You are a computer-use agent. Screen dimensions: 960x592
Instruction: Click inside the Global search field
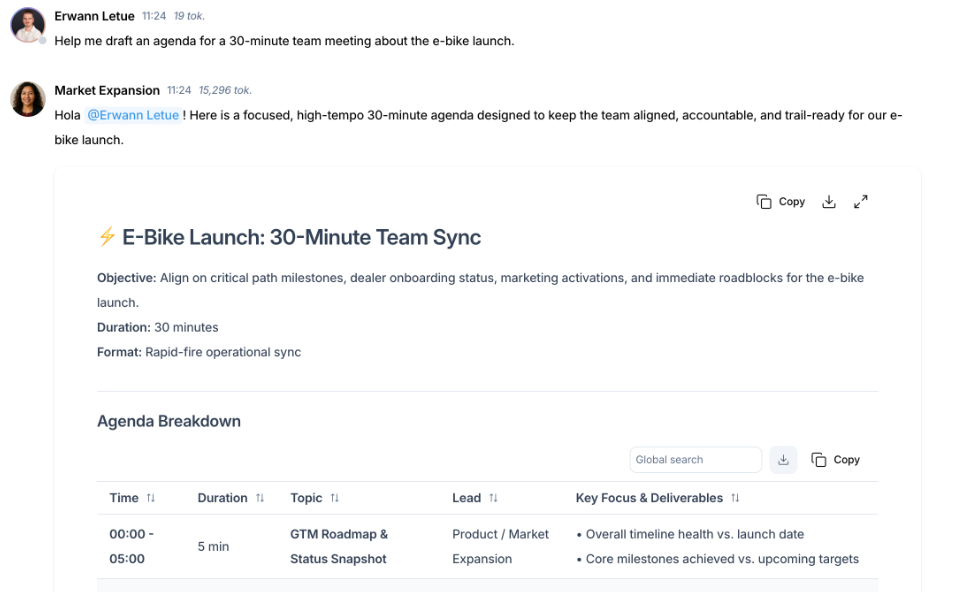click(x=696, y=460)
